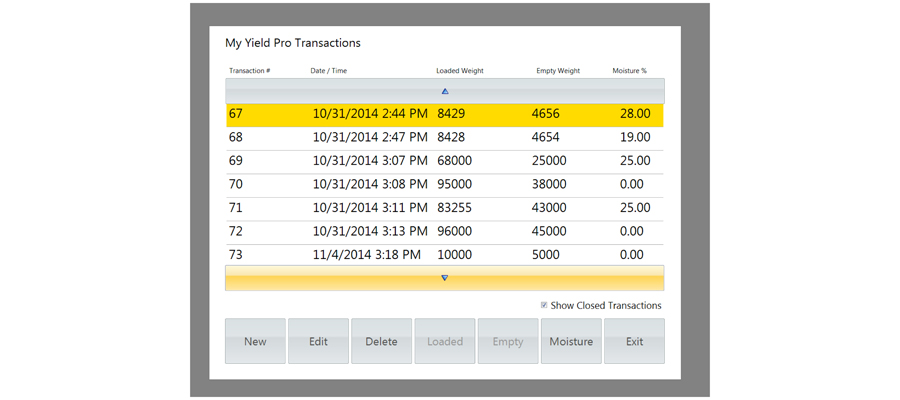This screenshot has width=900, height=400.
Task: Click date 10/31/2014 3:07 PM
Action: [370, 161]
